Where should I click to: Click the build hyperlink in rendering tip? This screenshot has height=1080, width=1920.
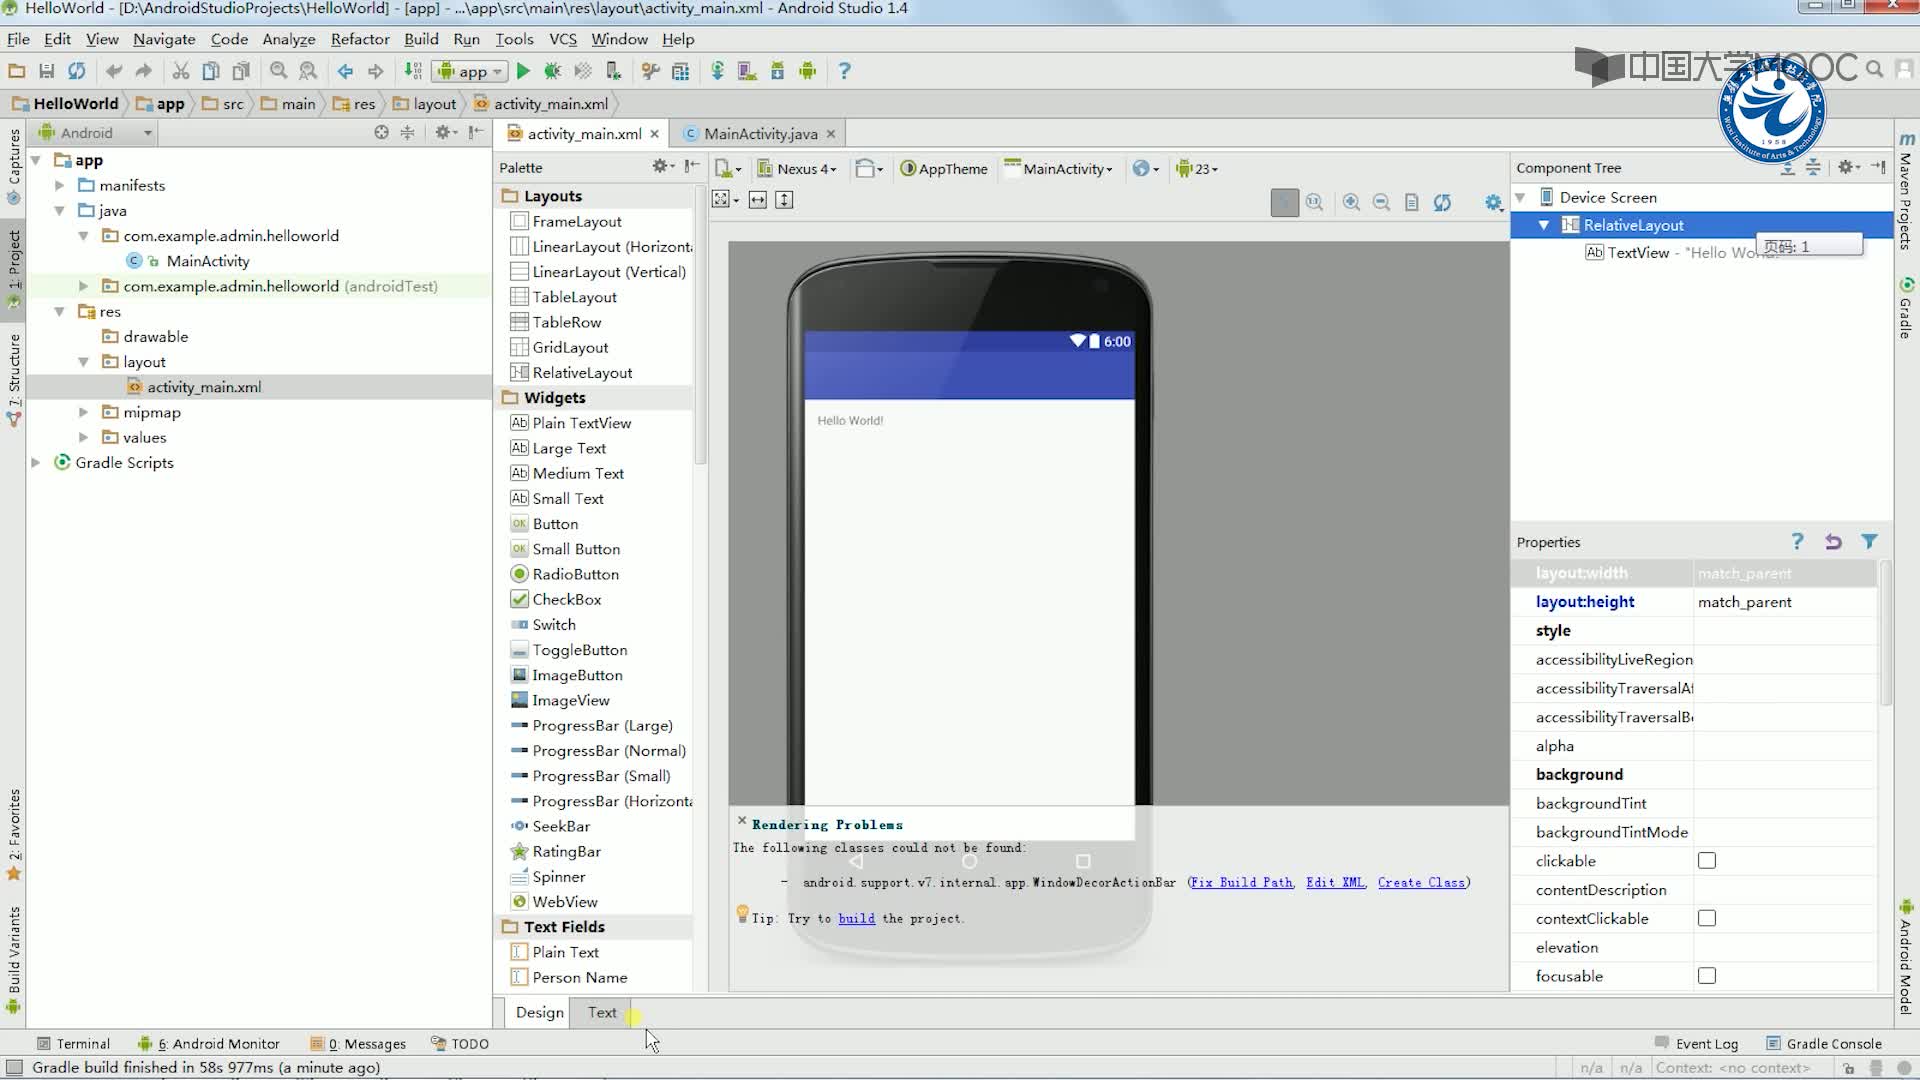856,918
